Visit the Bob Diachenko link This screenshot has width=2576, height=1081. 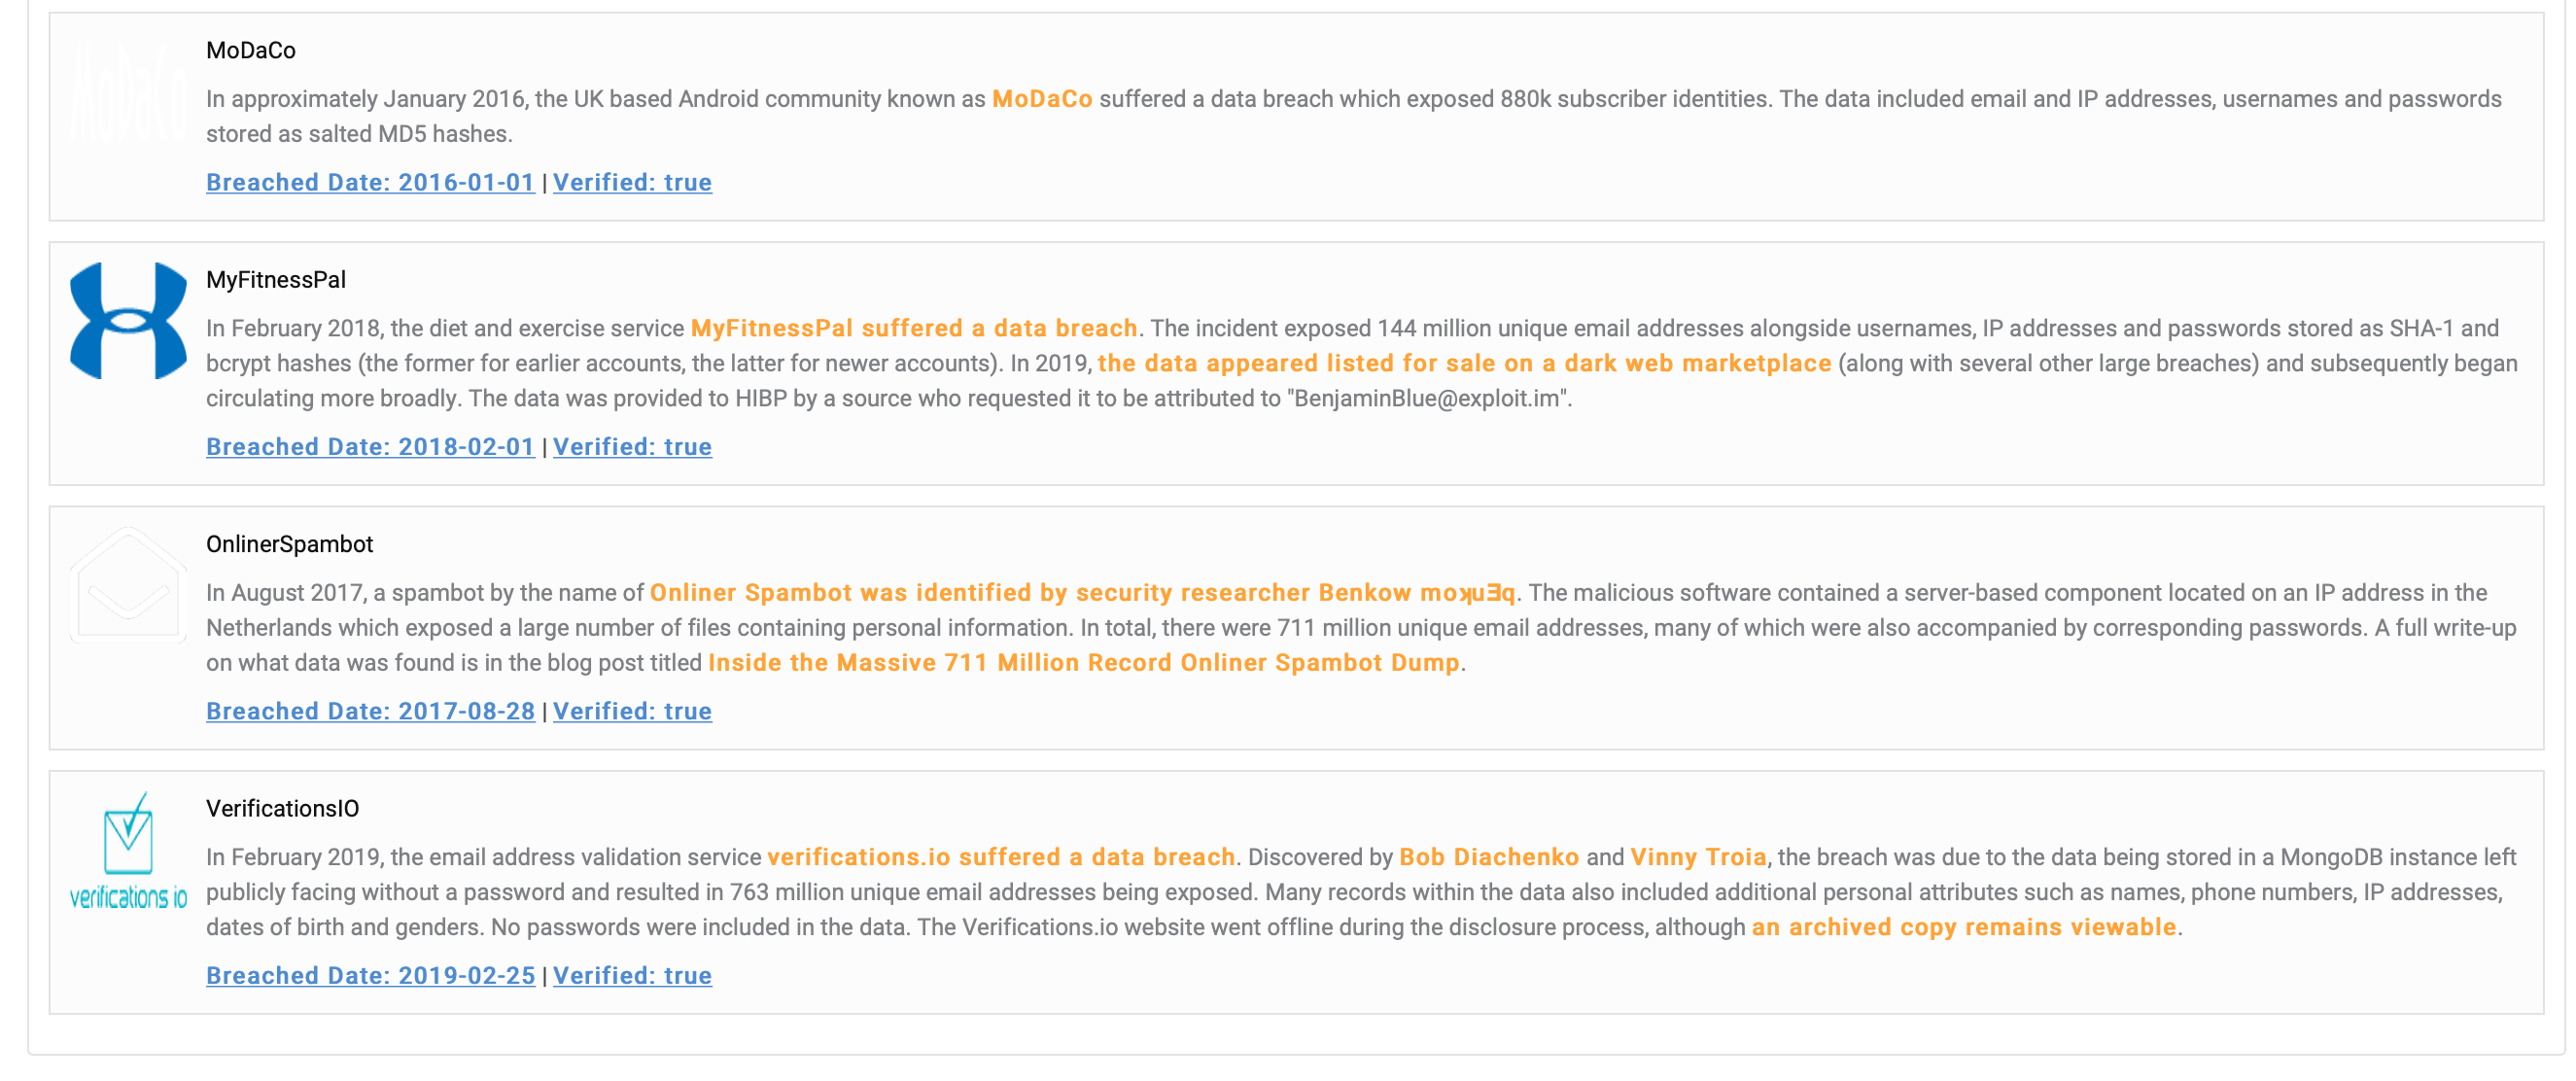(1489, 857)
